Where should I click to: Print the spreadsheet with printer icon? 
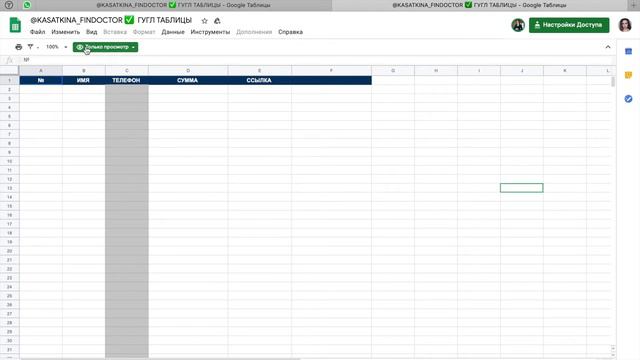coord(18,47)
